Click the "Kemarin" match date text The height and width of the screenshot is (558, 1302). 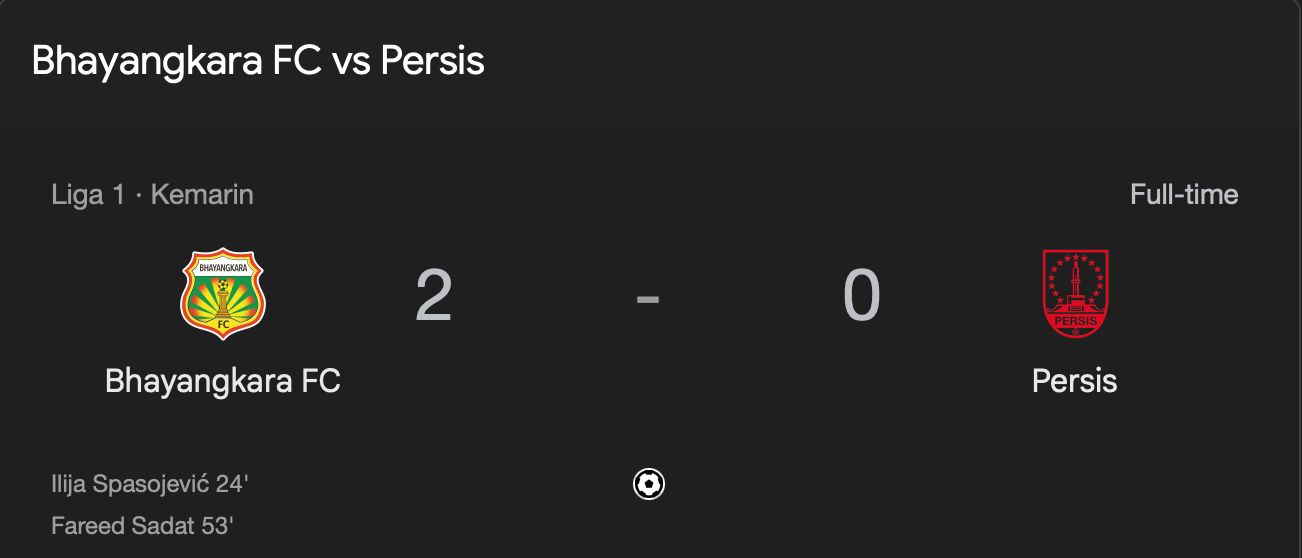click(x=202, y=194)
